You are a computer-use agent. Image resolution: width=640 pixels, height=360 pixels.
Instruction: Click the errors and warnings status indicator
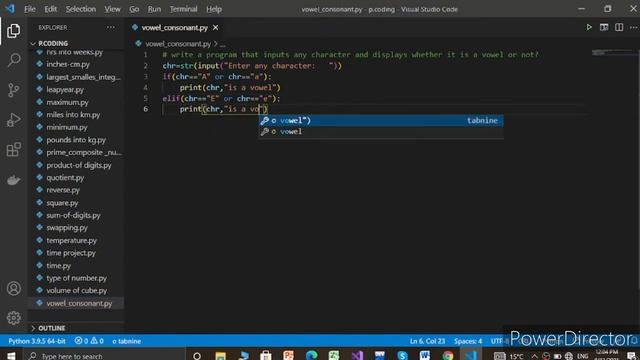point(89,341)
